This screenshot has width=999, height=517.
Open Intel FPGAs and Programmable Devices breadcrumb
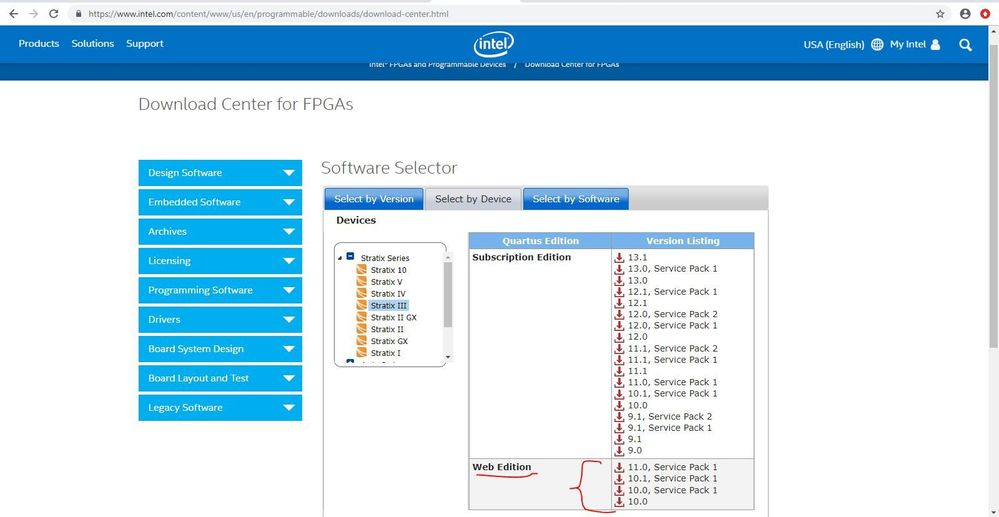coord(438,64)
